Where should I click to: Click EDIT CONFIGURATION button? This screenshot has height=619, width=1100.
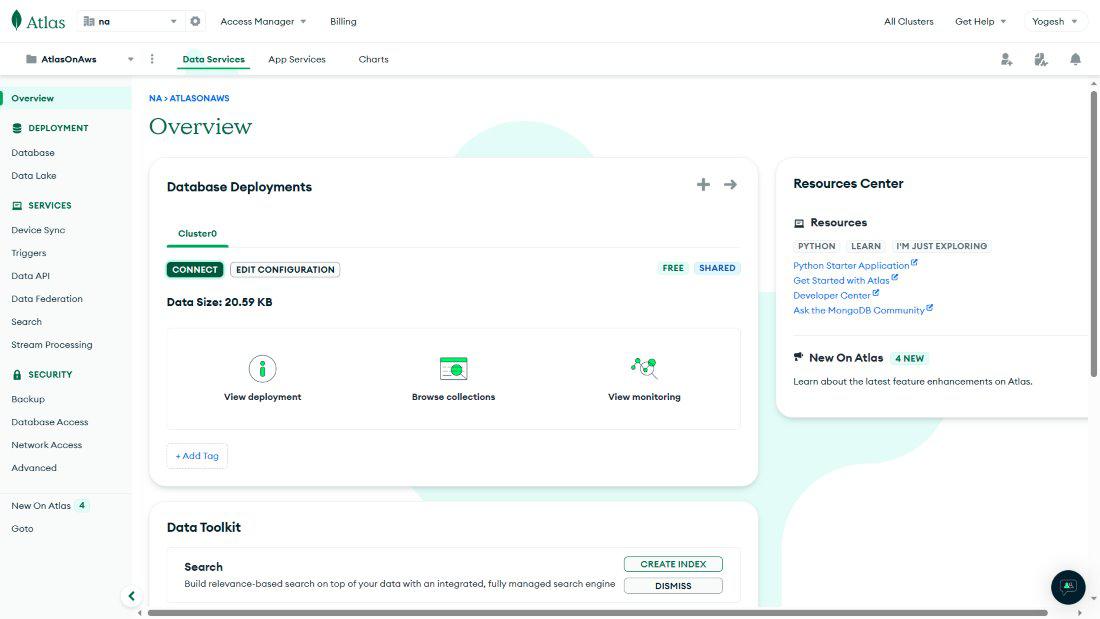285,269
